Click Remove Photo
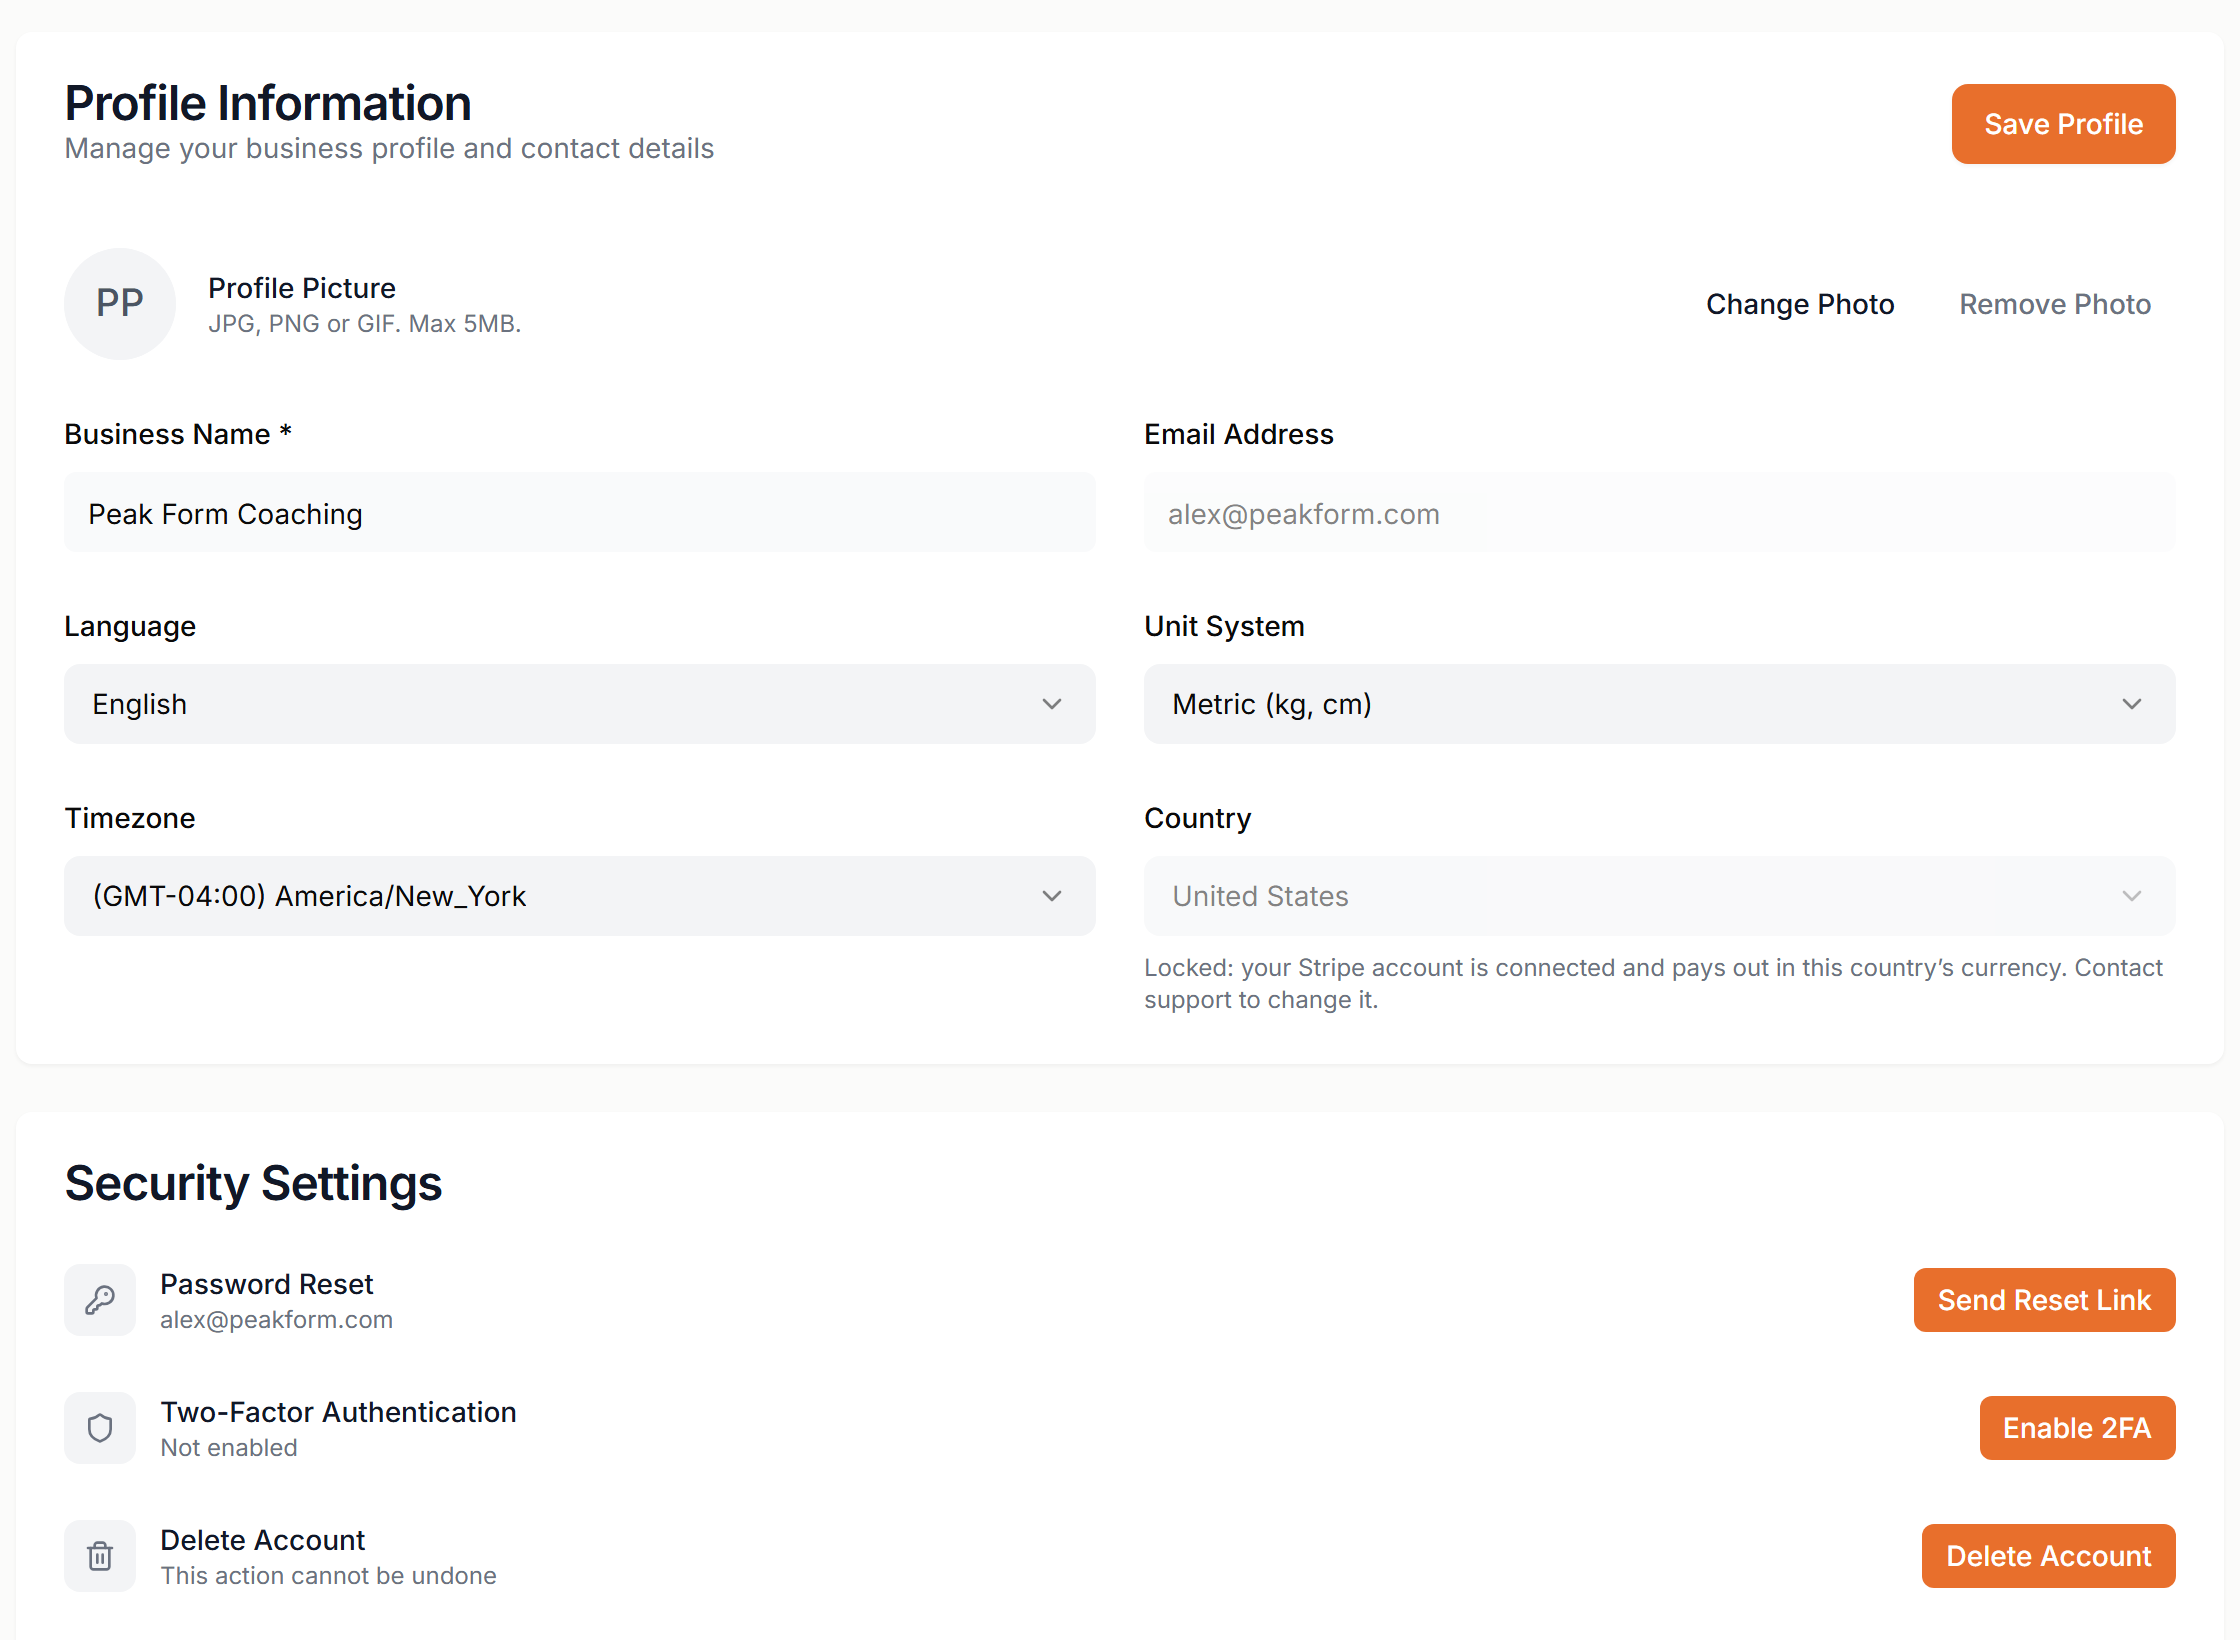2240x1640 pixels. pos(2055,304)
